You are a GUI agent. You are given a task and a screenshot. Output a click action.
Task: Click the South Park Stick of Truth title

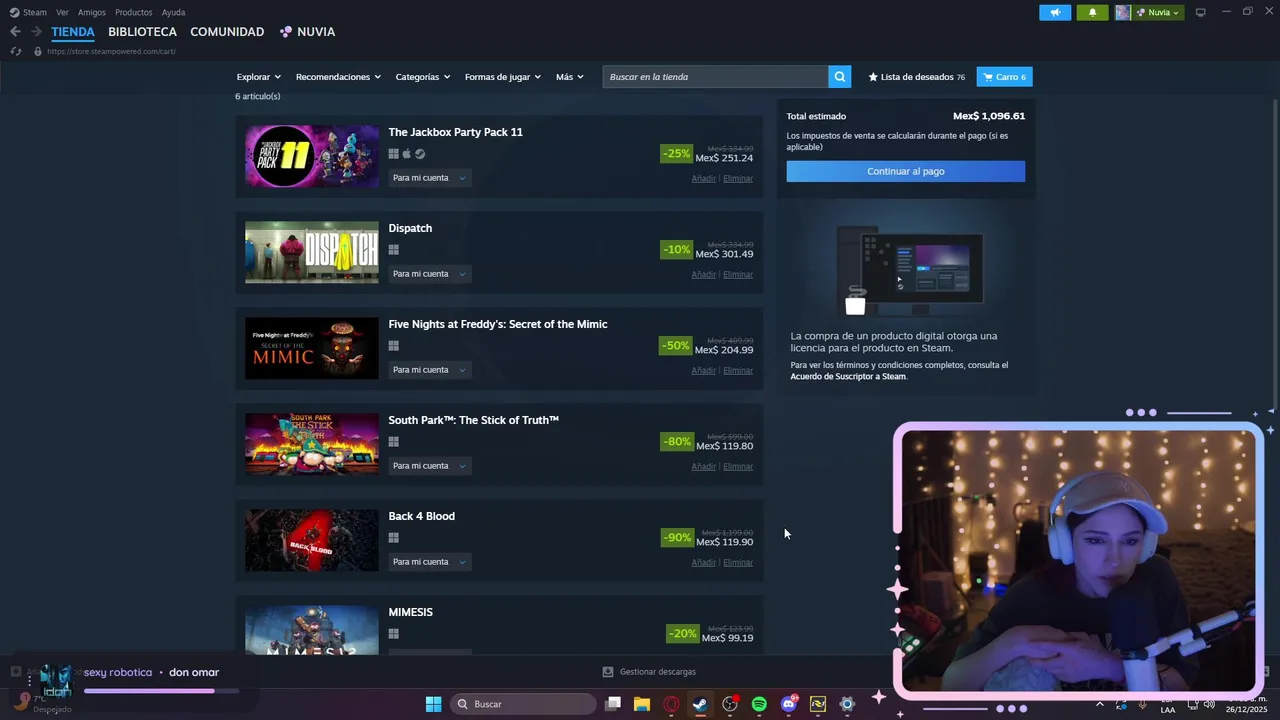pos(473,420)
